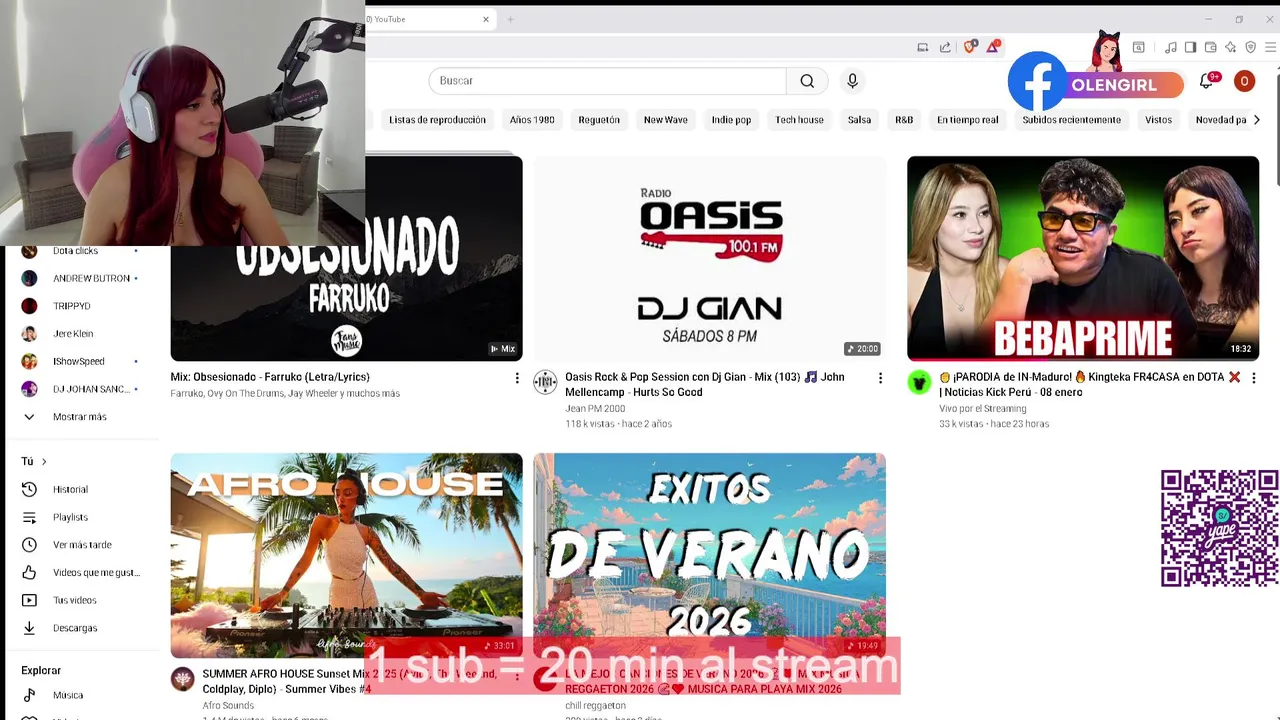1280x720 pixels.
Task: Select the Listas de reproducción chip
Action: point(437,120)
